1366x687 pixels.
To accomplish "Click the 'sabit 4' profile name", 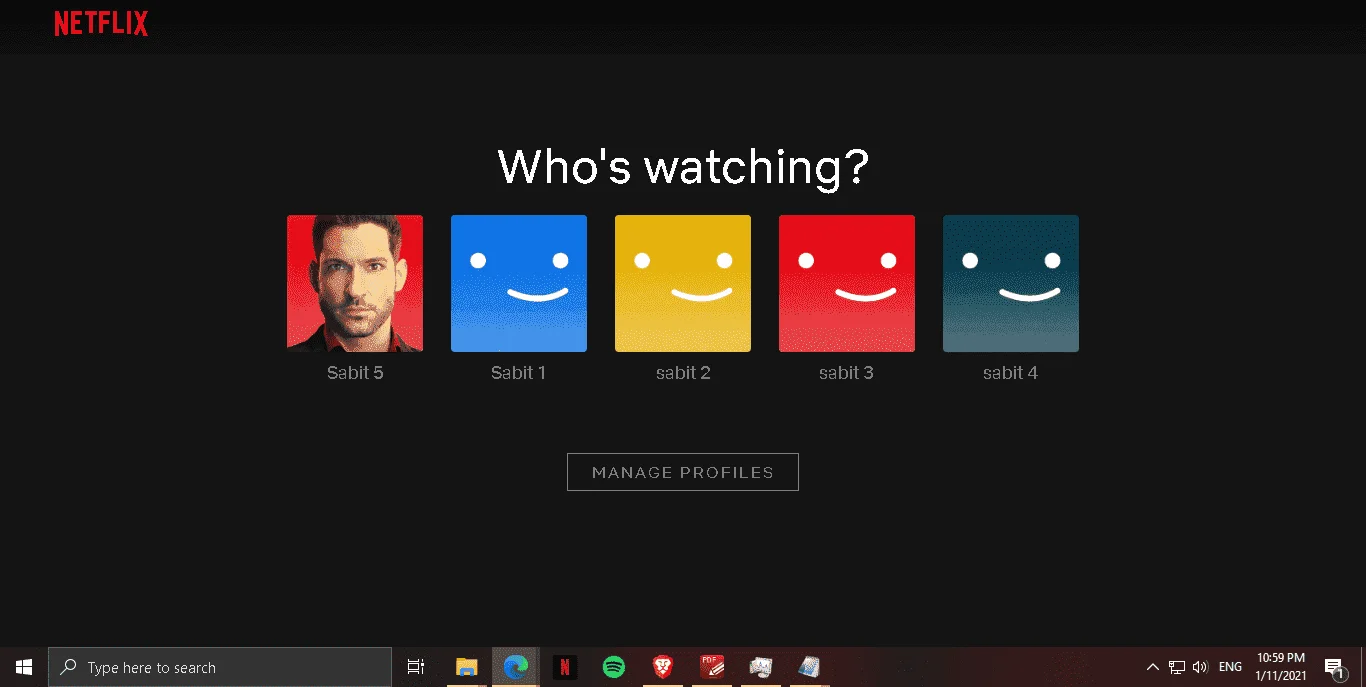I will point(1010,373).
